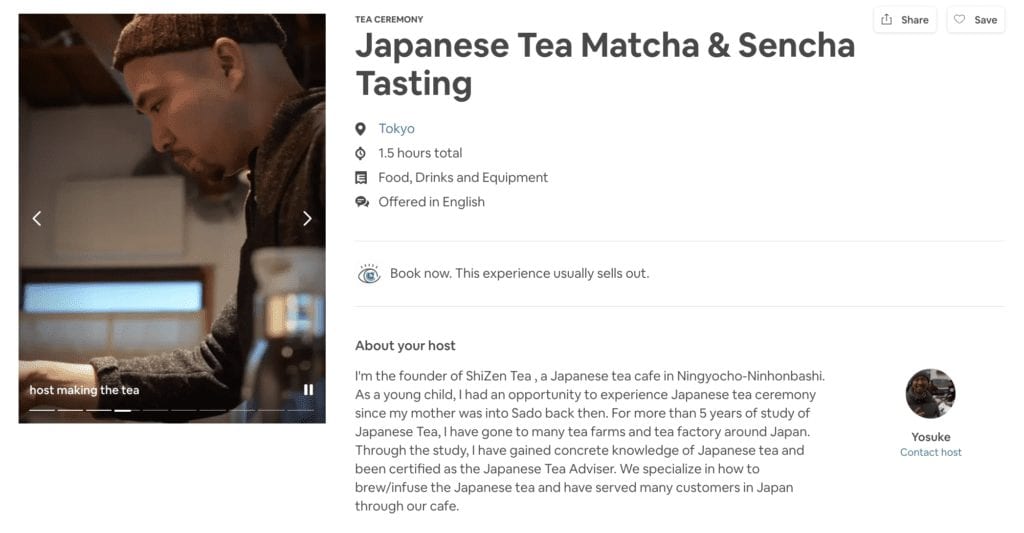Advance to the next photo with right arrow
The image size is (1024, 533).
pyautogui.click(x=307, y=218)
